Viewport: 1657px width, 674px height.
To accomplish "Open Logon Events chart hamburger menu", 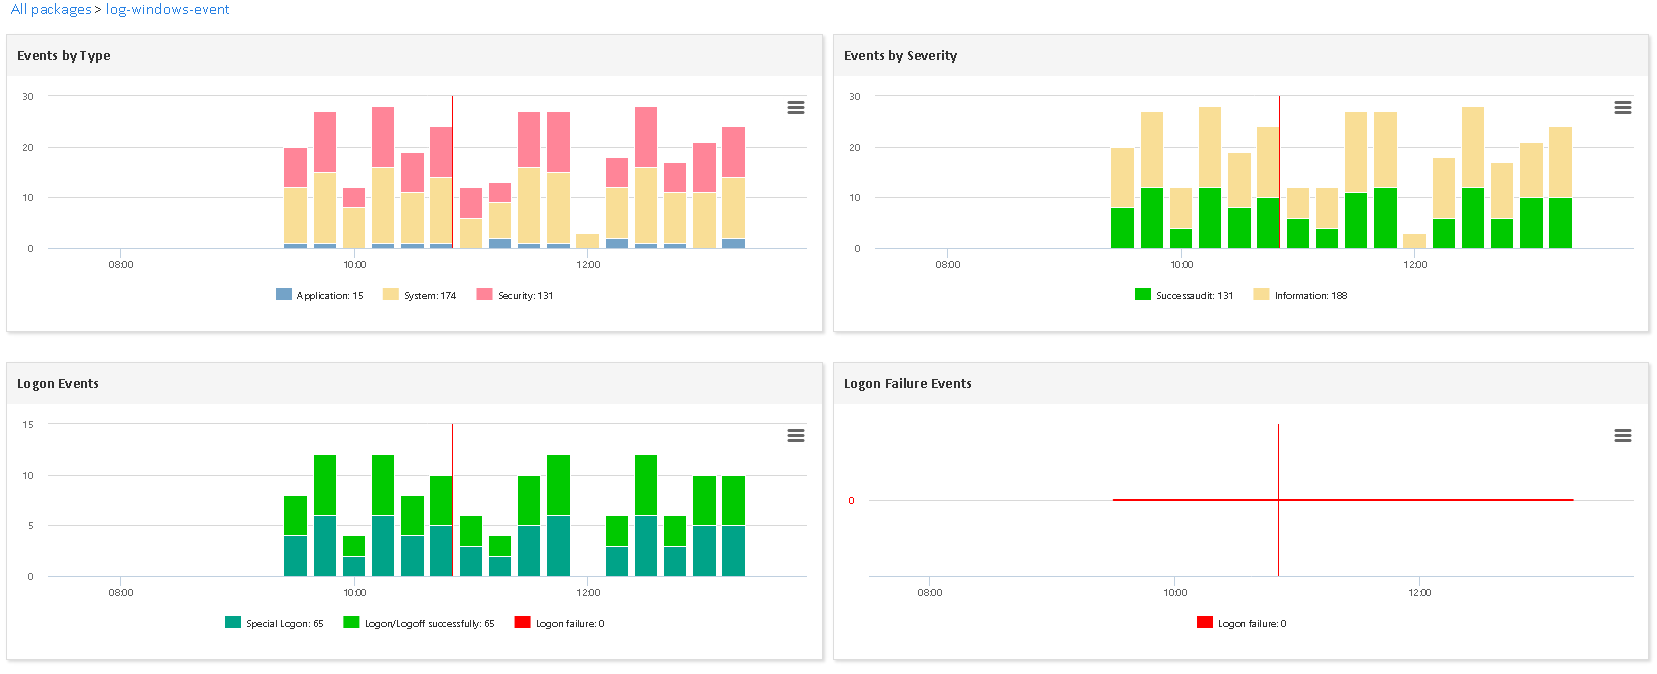I will point(796,436).
